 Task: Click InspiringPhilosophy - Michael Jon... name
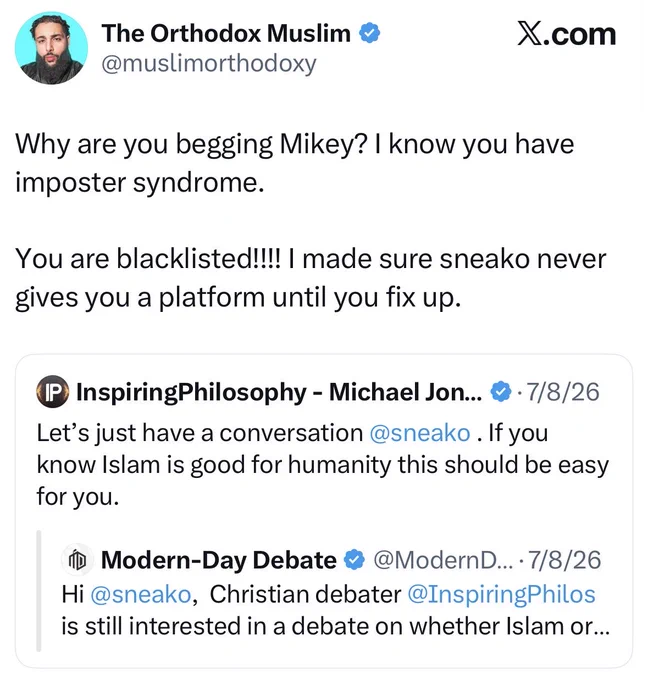(x=279, y=392)
